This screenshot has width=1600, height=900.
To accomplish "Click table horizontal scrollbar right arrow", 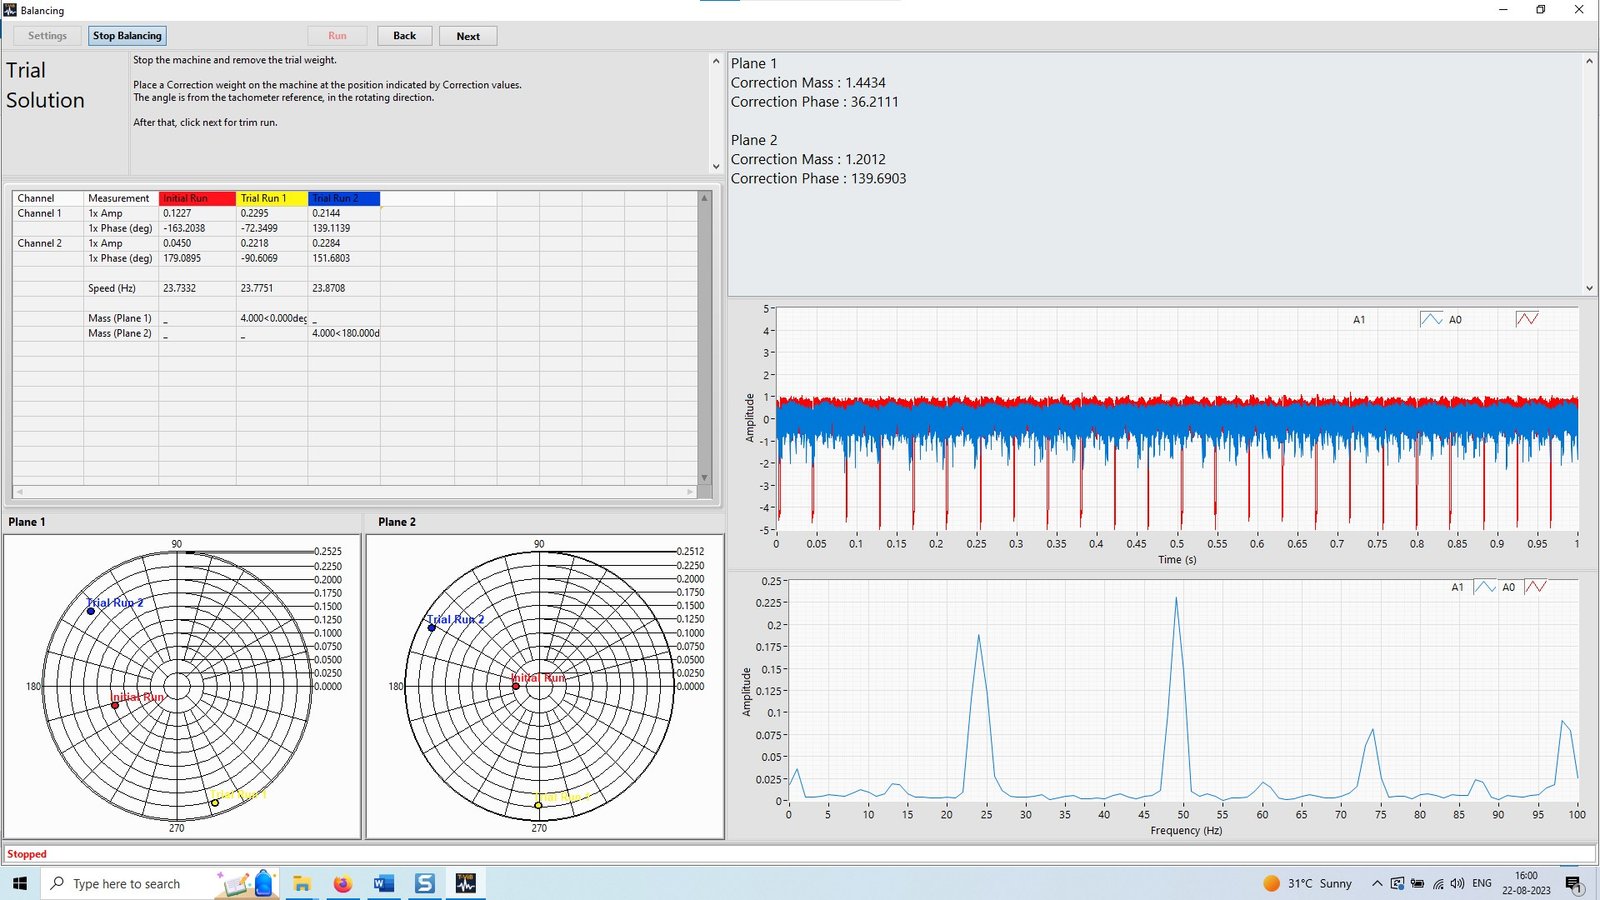I will tap(690, 492).
